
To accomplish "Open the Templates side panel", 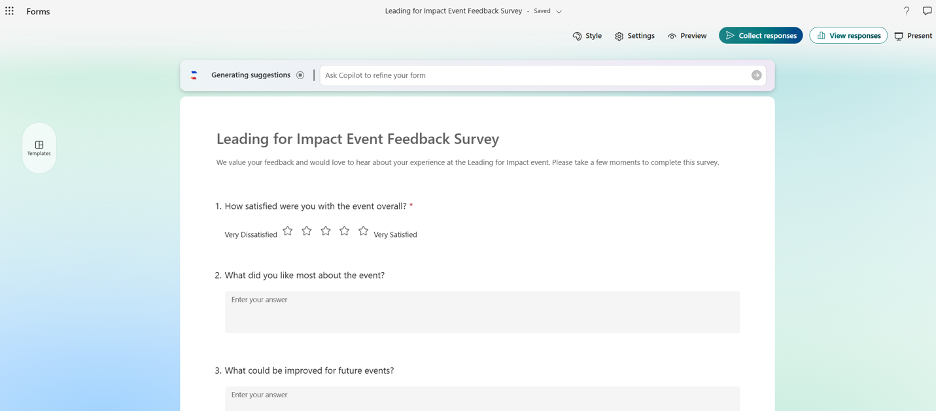I will (x=39, y=148).
